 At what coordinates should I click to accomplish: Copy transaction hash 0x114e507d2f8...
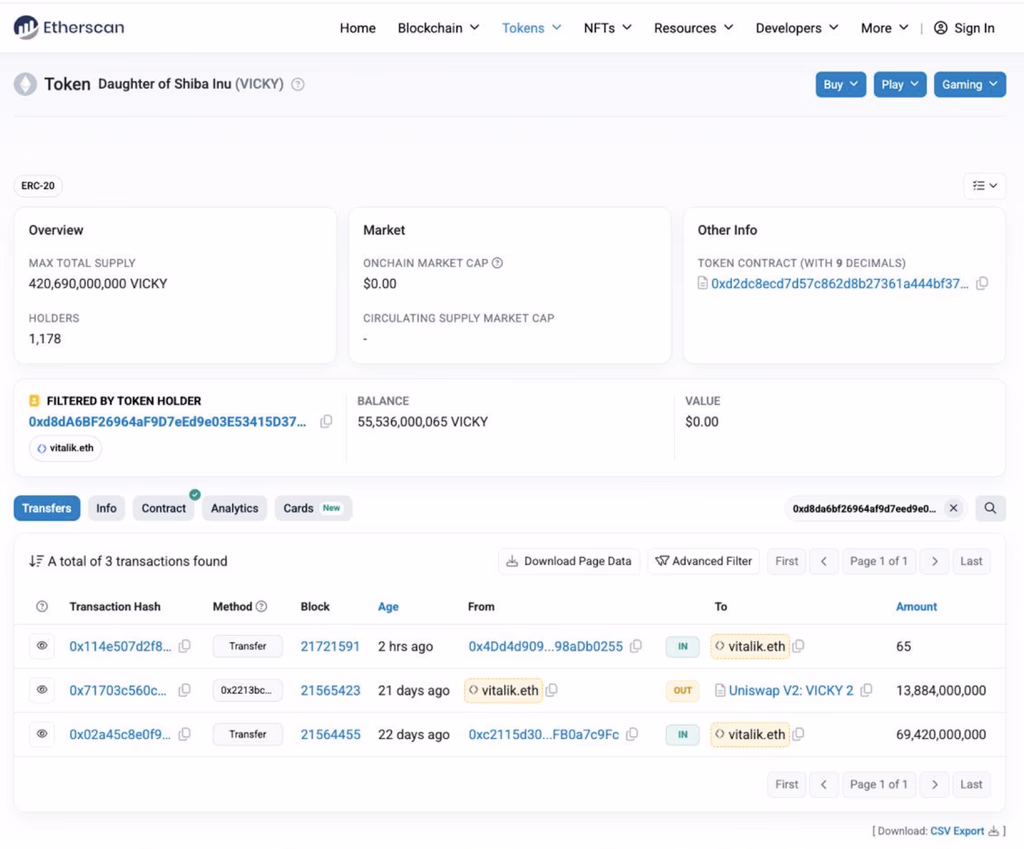pyautogui.click(x=185, y=646)
